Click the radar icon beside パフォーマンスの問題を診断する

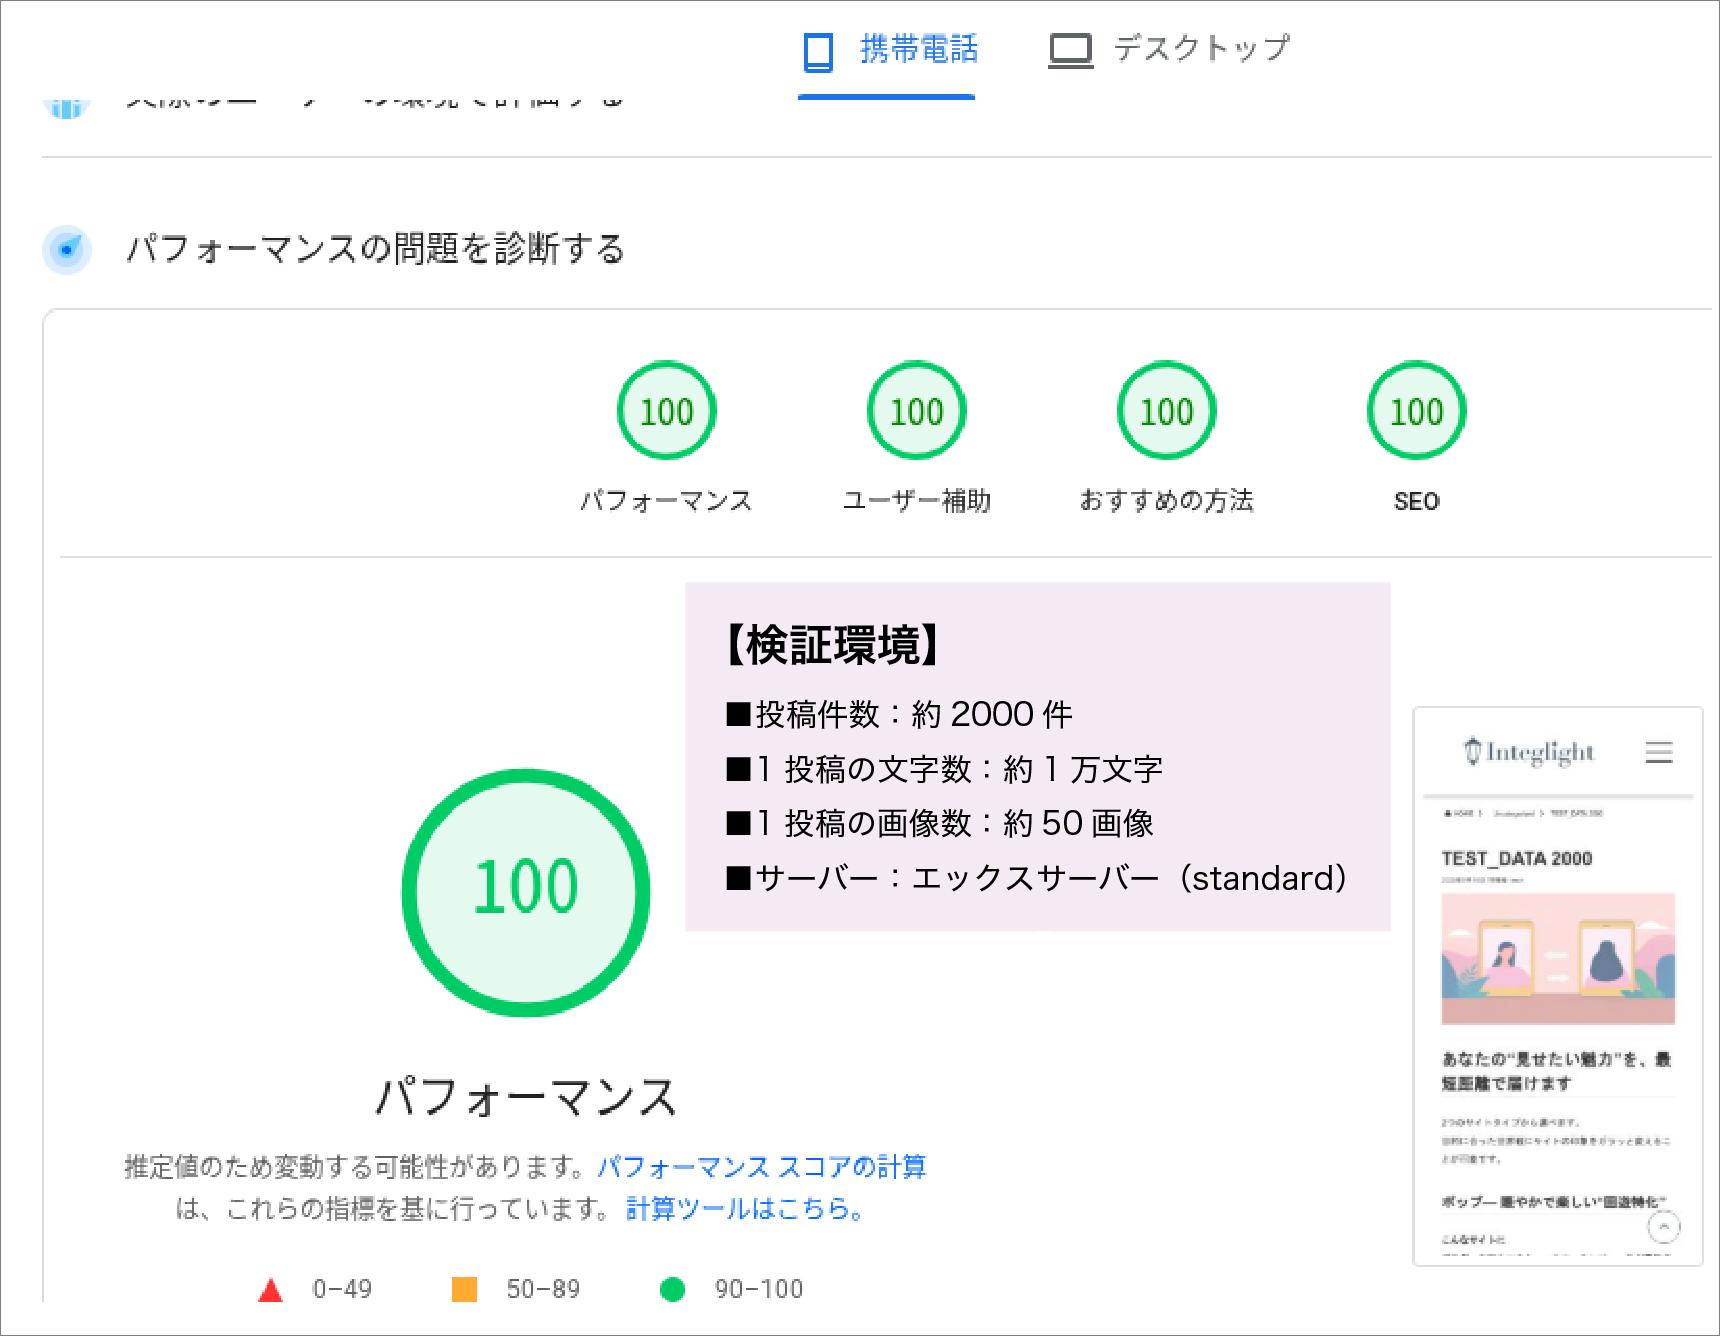(x=67, y=249)
